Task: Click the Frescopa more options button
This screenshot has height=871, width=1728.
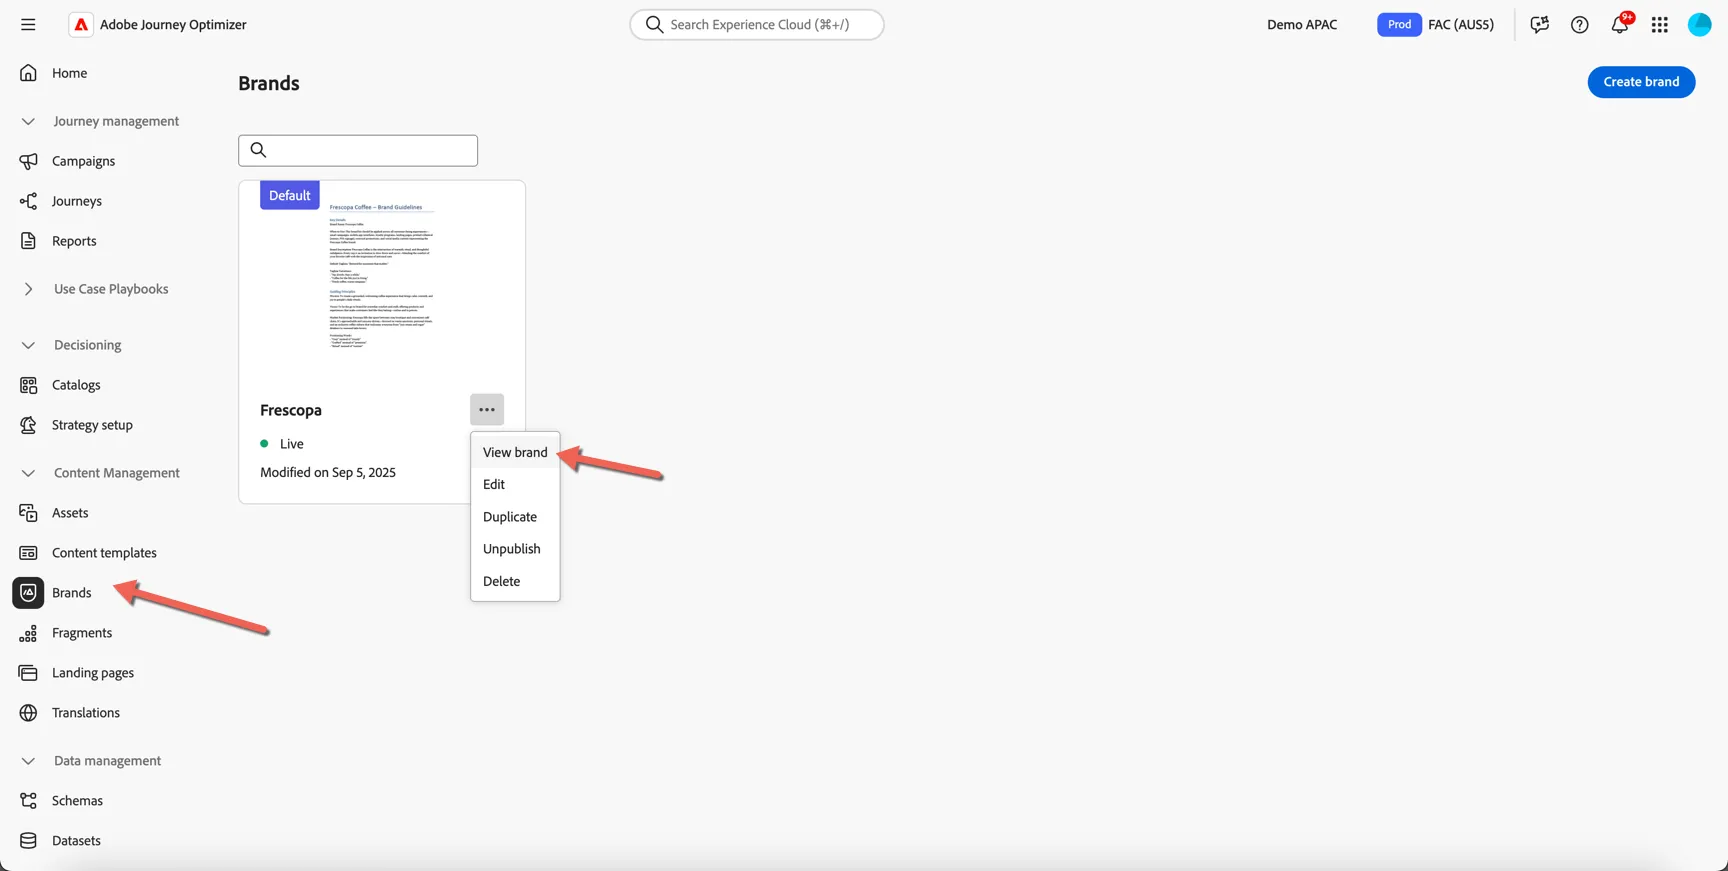Action: click(487, 410)
